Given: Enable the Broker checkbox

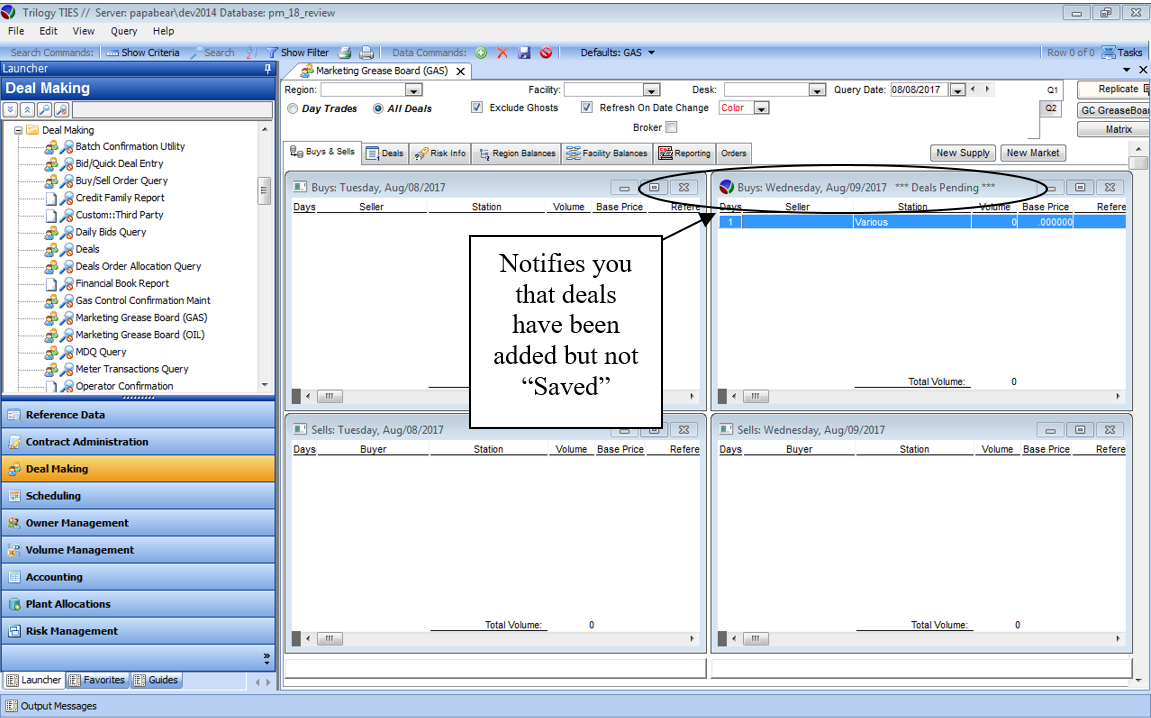Looking at the screenshot, I should pyautogui.click(x=671, y=128).
